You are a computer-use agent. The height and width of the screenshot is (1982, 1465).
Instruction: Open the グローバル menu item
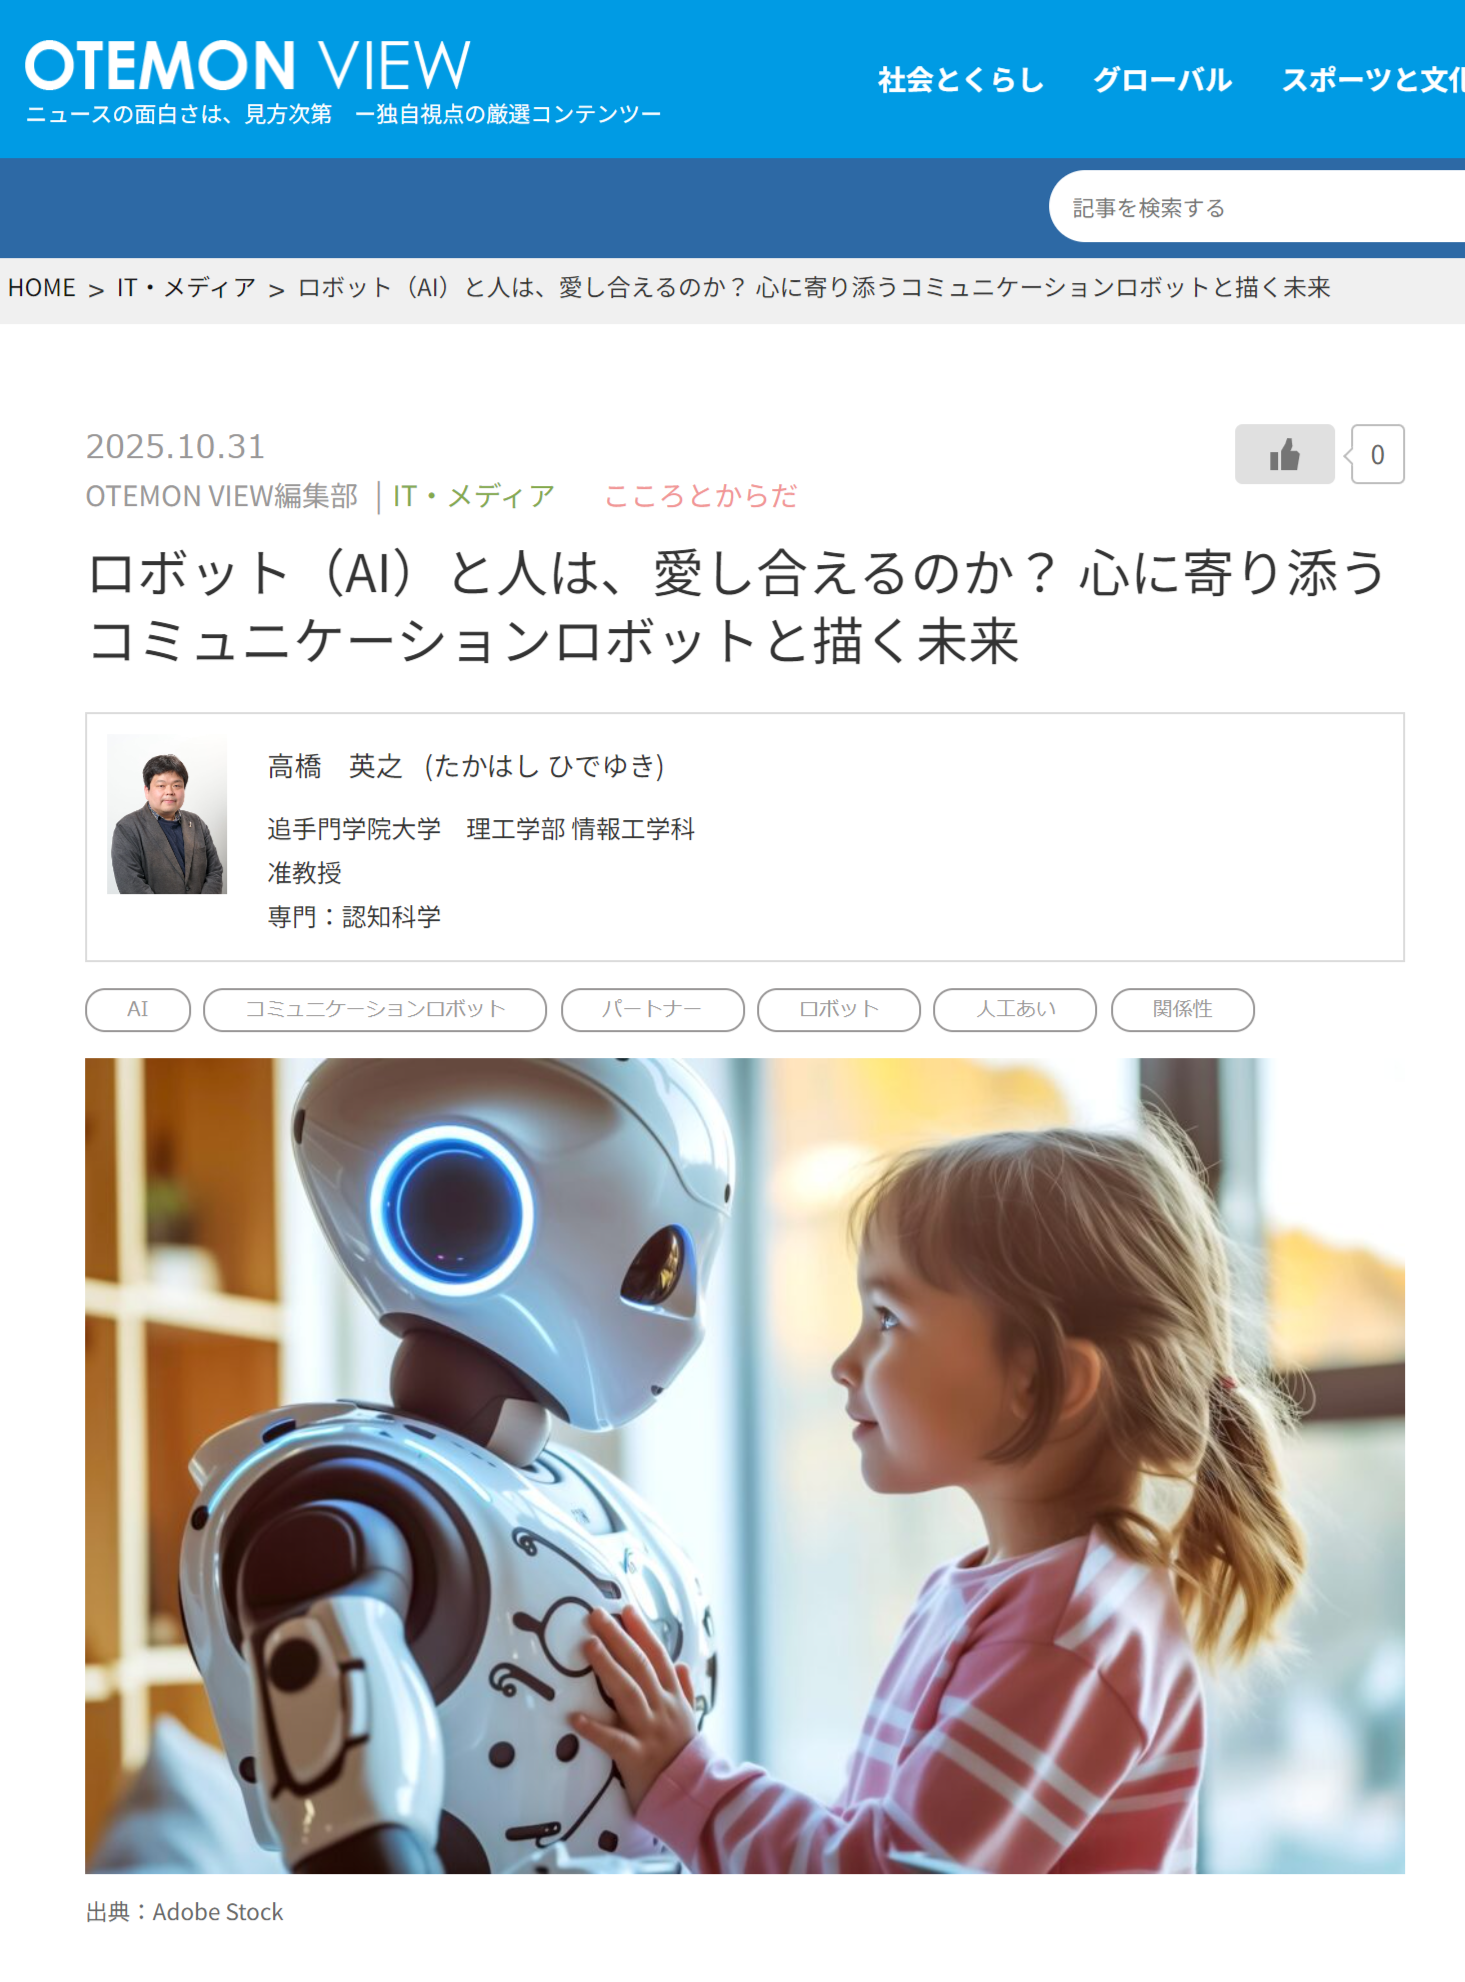coord(1162,80)
